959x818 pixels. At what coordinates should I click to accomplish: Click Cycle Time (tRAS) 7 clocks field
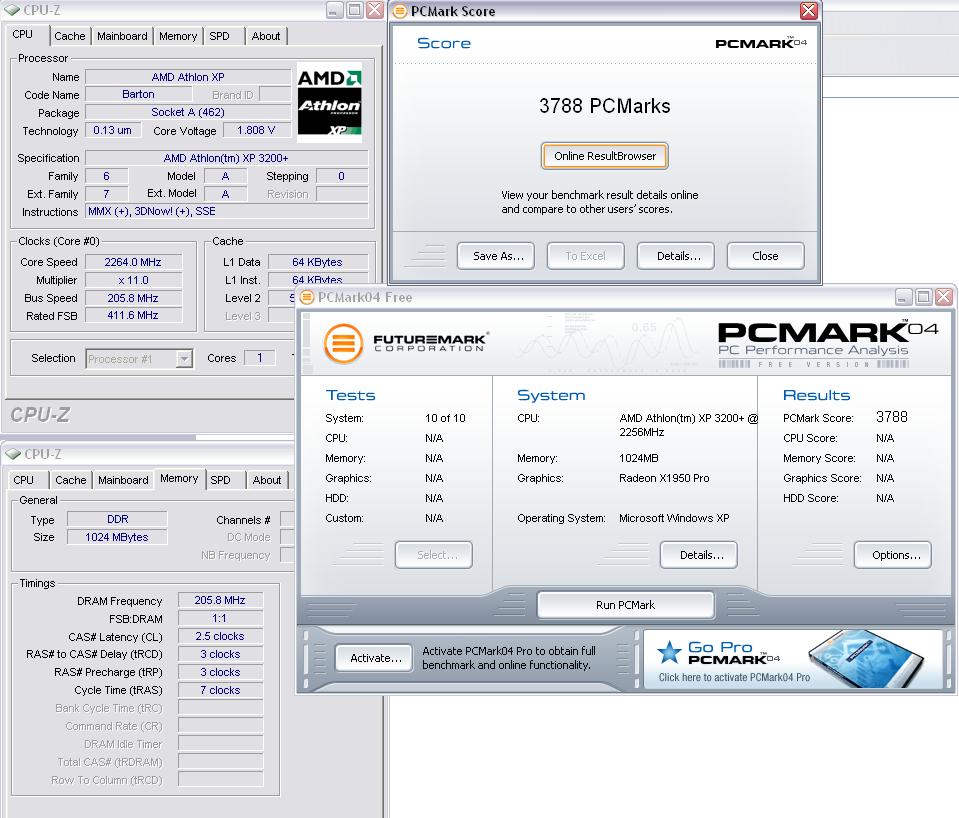coord(220,690)
